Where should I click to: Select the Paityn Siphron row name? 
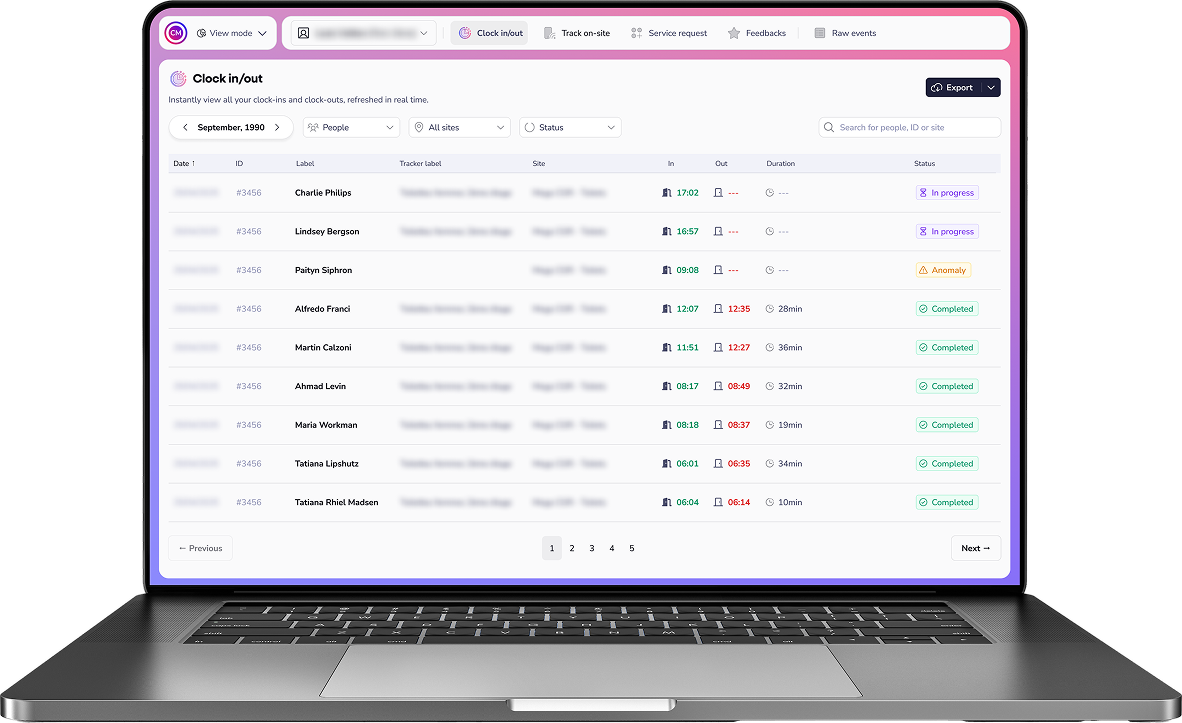click(x=323, y=270)
